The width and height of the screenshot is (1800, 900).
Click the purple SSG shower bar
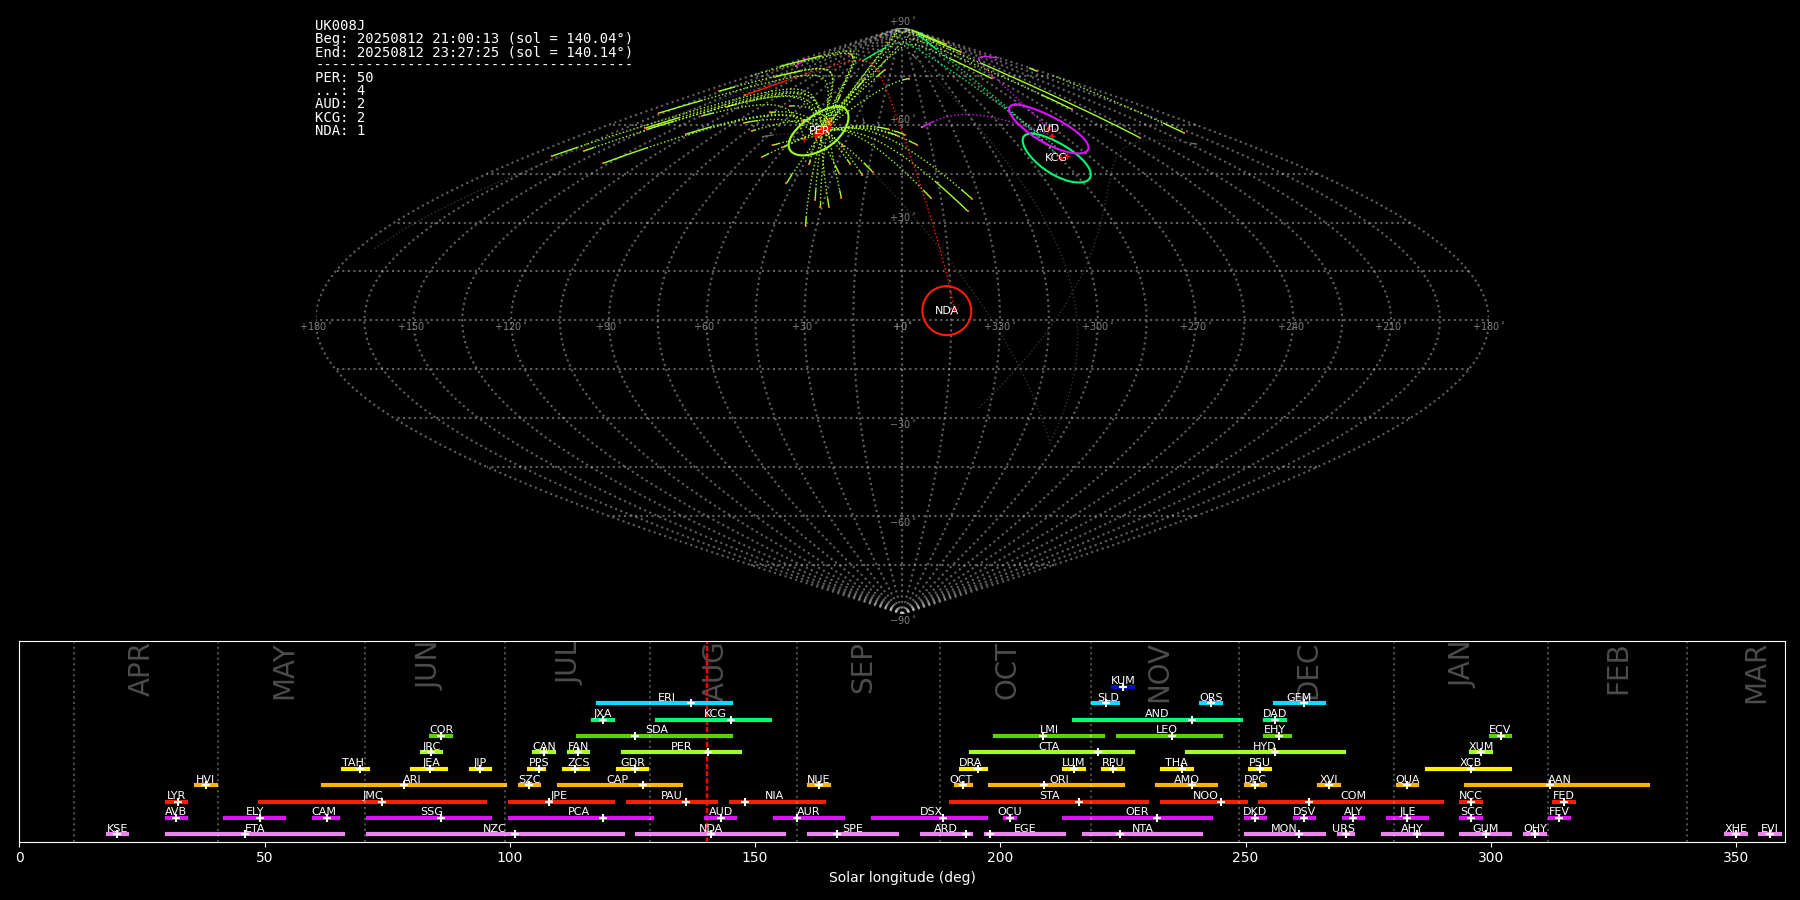(428, 818)
